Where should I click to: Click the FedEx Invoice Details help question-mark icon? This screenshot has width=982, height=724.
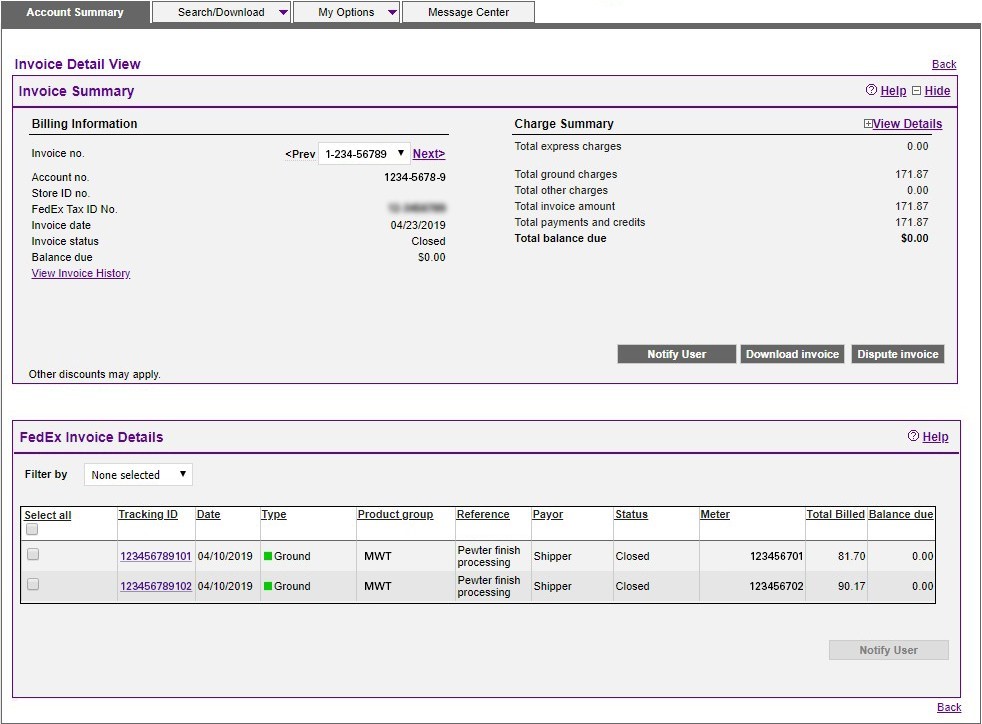click(x=914, y=436)
